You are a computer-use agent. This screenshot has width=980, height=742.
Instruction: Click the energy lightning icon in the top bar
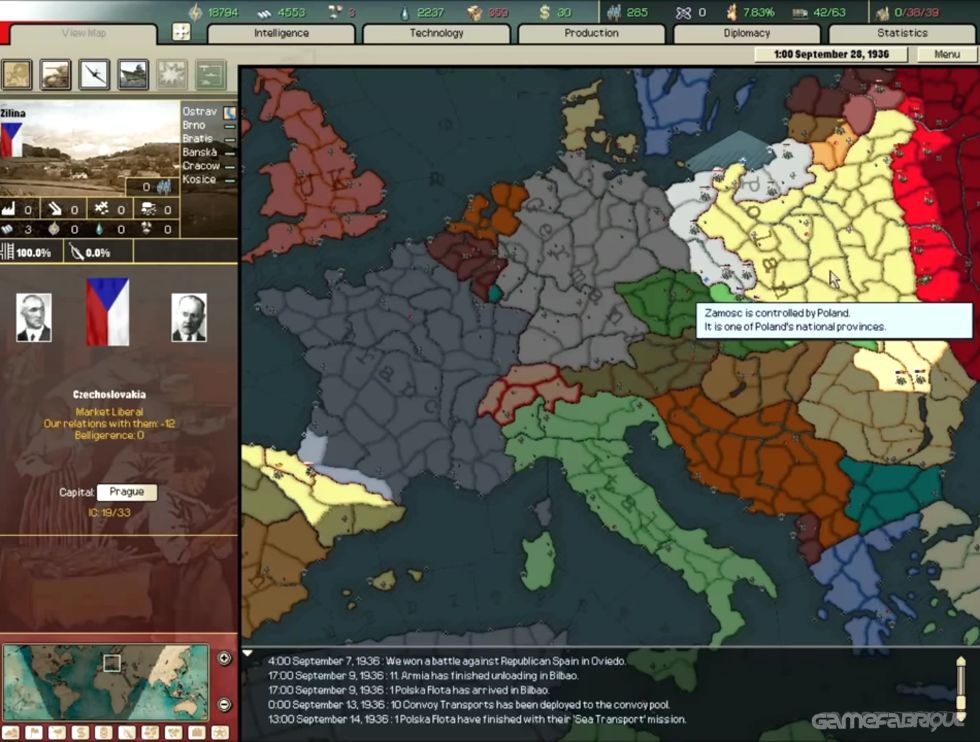click(196, 12)
